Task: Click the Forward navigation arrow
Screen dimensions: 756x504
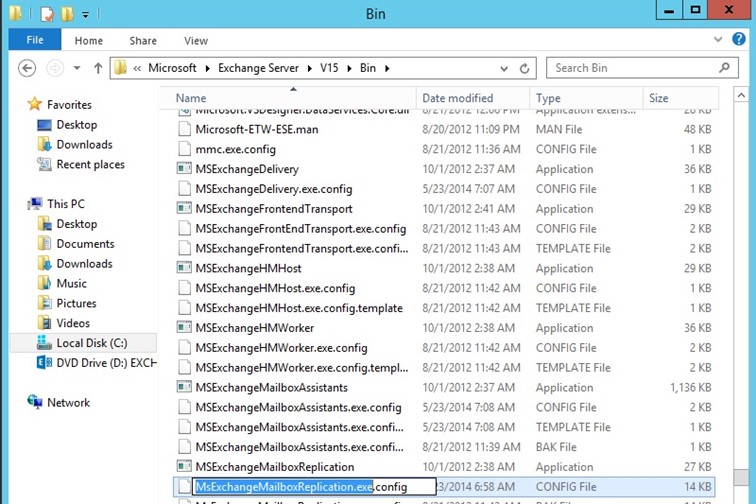Action: click(54, 68)
